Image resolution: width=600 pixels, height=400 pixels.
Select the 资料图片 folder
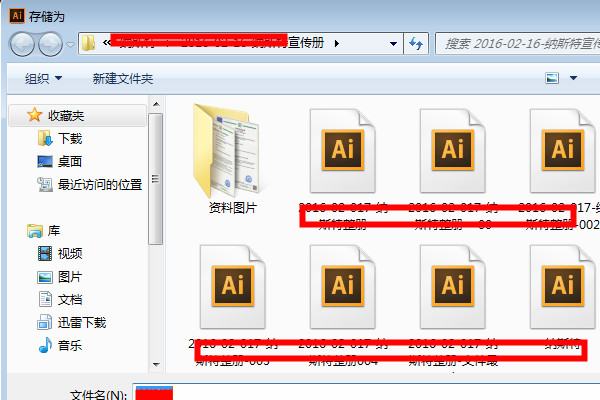click(232, 159)
